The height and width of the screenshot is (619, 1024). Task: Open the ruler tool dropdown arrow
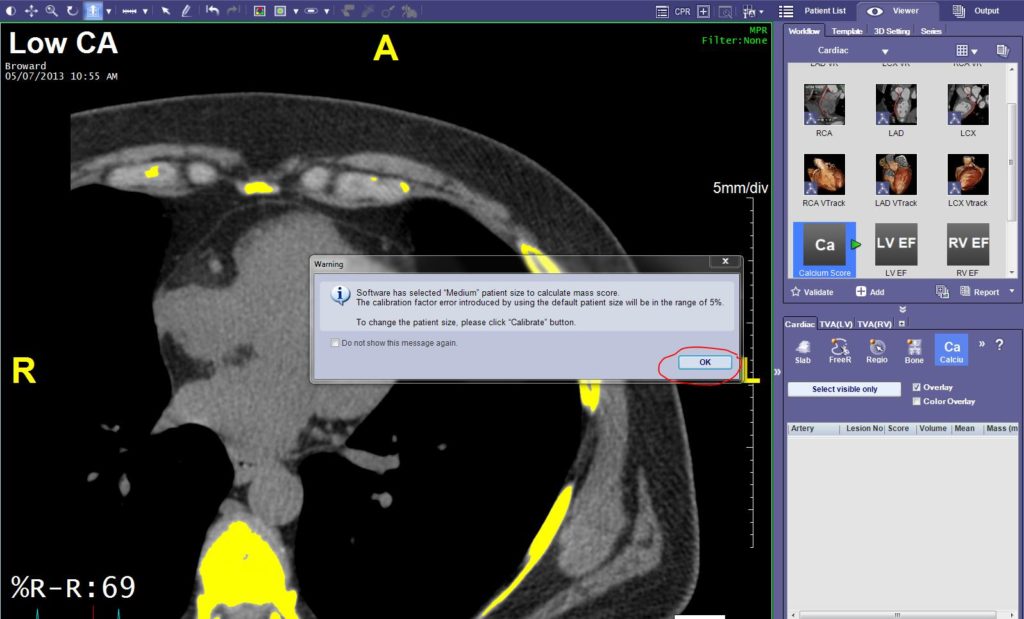click(x=145, y=12)
